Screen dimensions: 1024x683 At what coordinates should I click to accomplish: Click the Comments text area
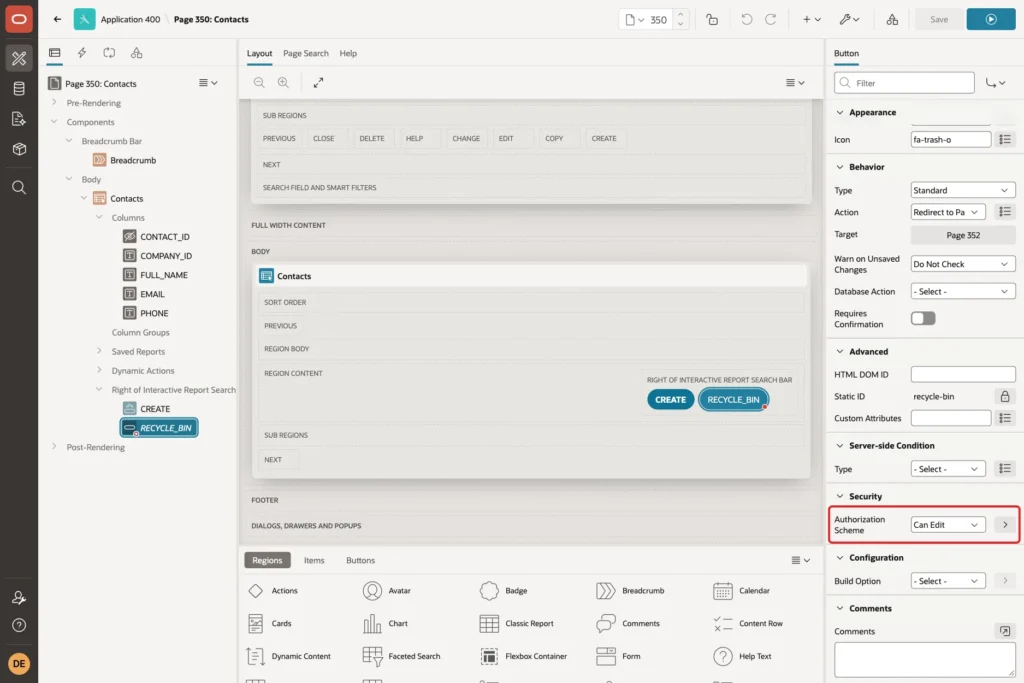(924, 659)
